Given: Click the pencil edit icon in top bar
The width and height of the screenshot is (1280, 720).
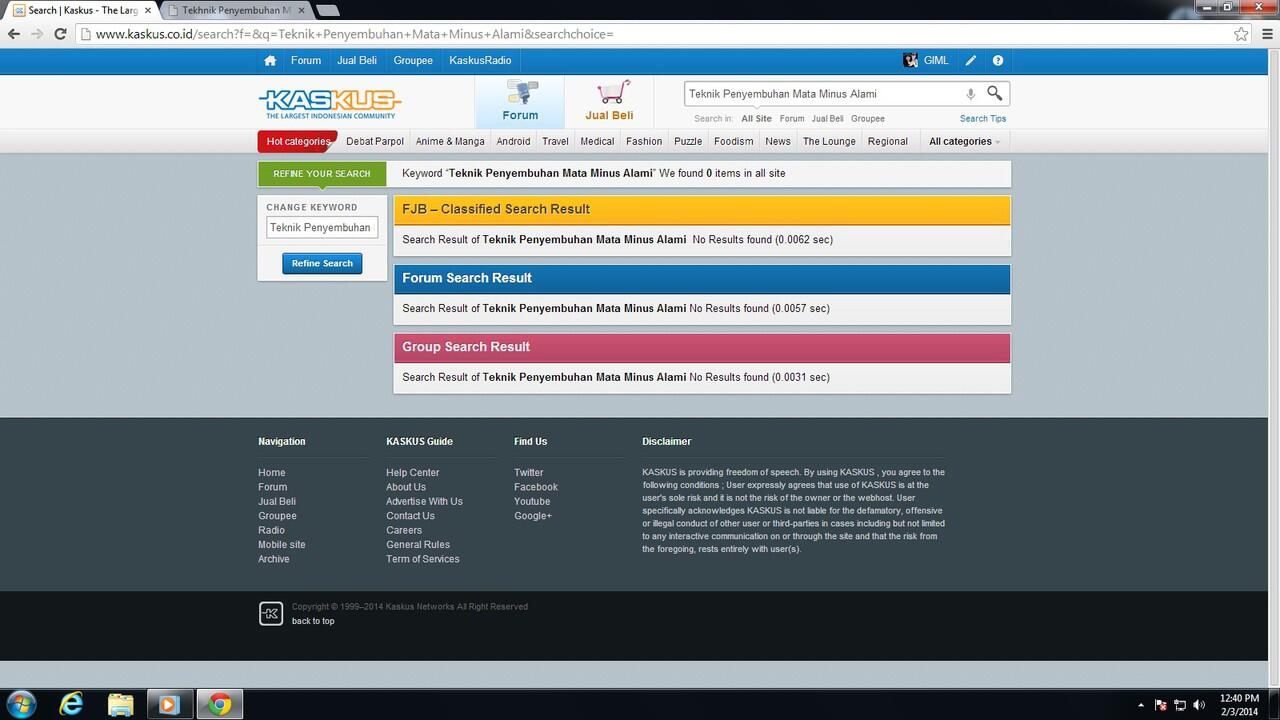Looking at the screenshot, I should 970,60.
